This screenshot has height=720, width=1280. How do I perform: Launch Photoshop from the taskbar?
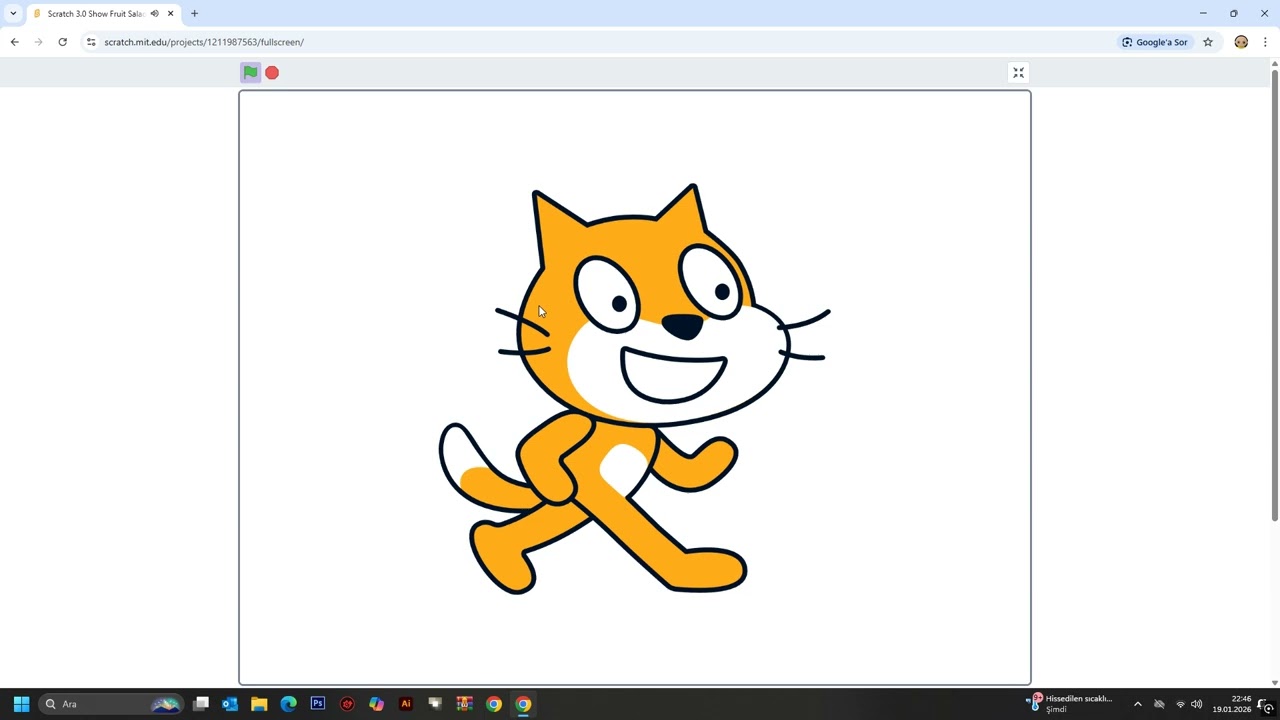click(x=318, y=704)
